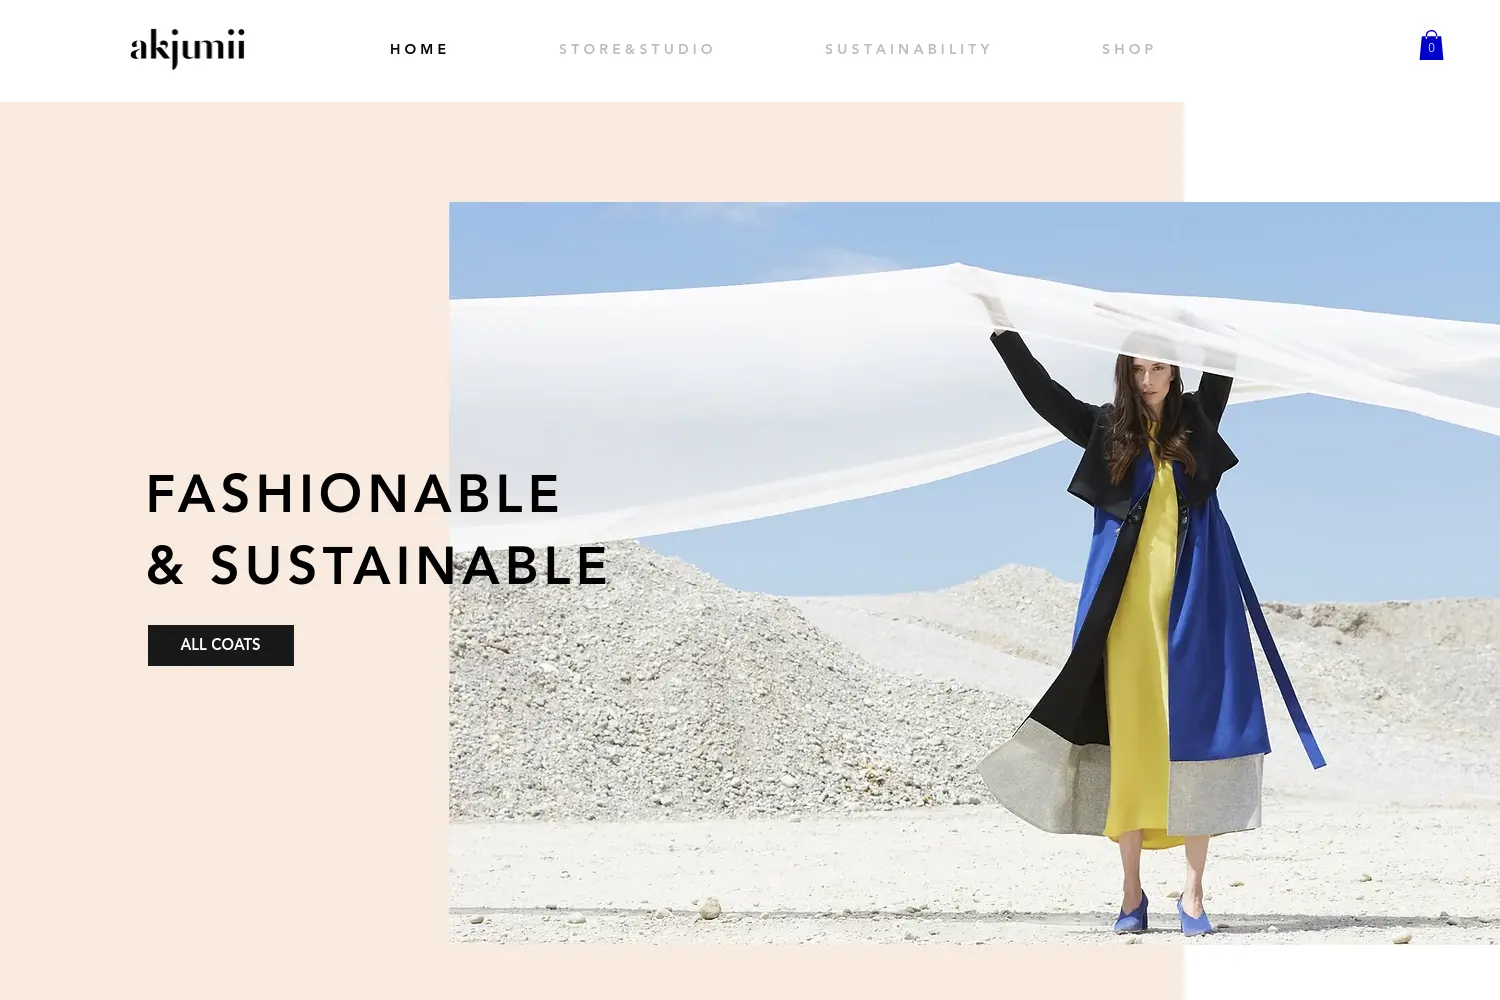1500x1000 pixels.
Task: Click the FASHIONABLE headline text
Action: coord(354,494)
